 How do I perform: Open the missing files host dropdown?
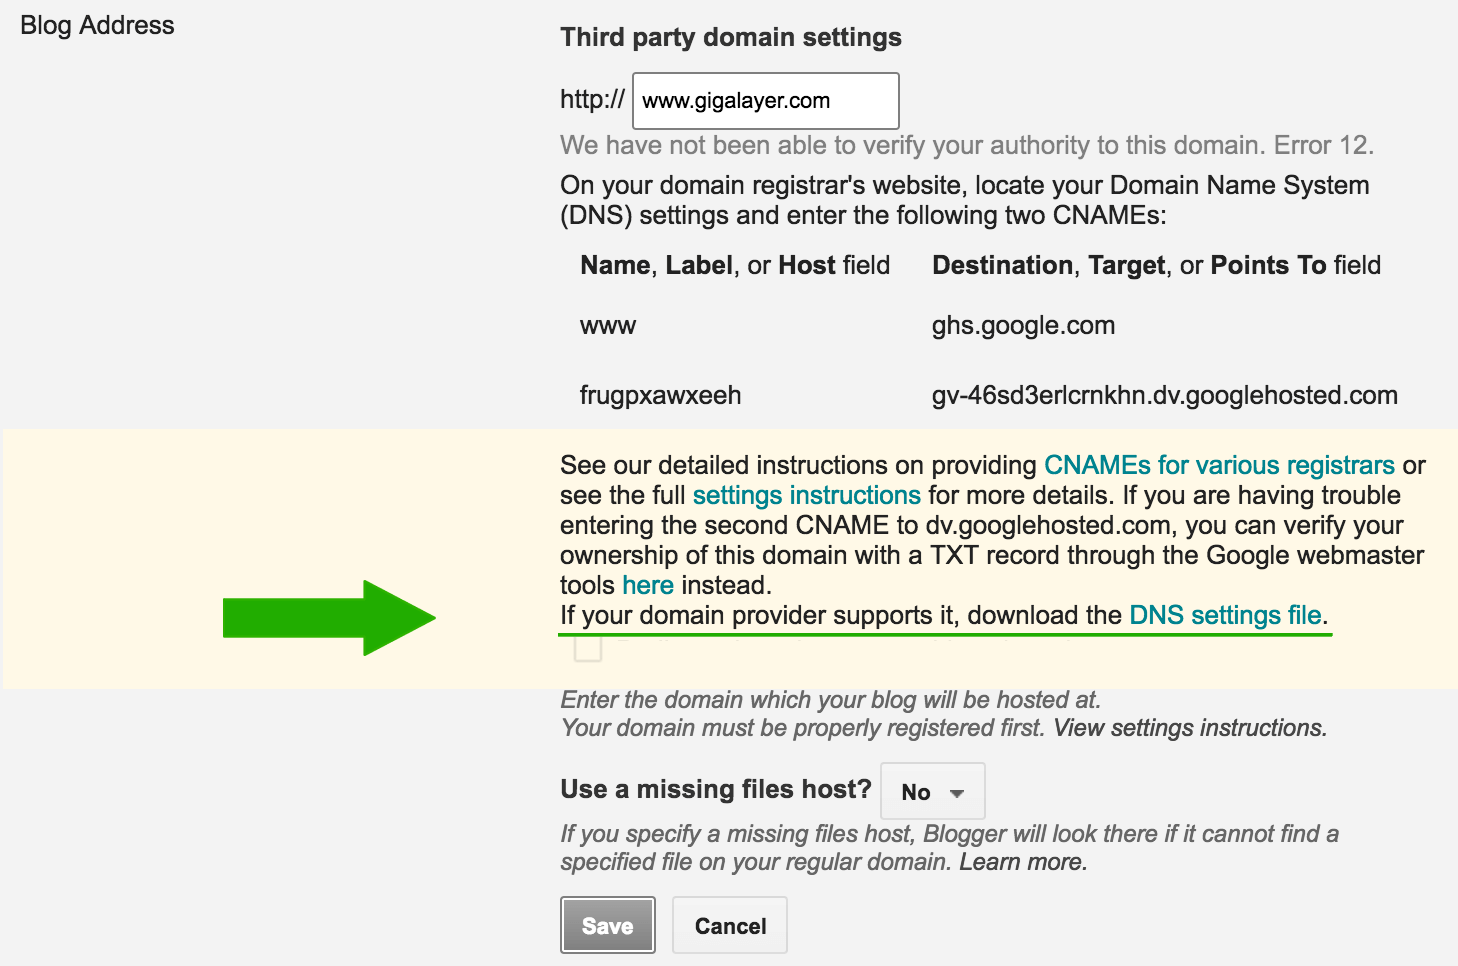[932, 792]
